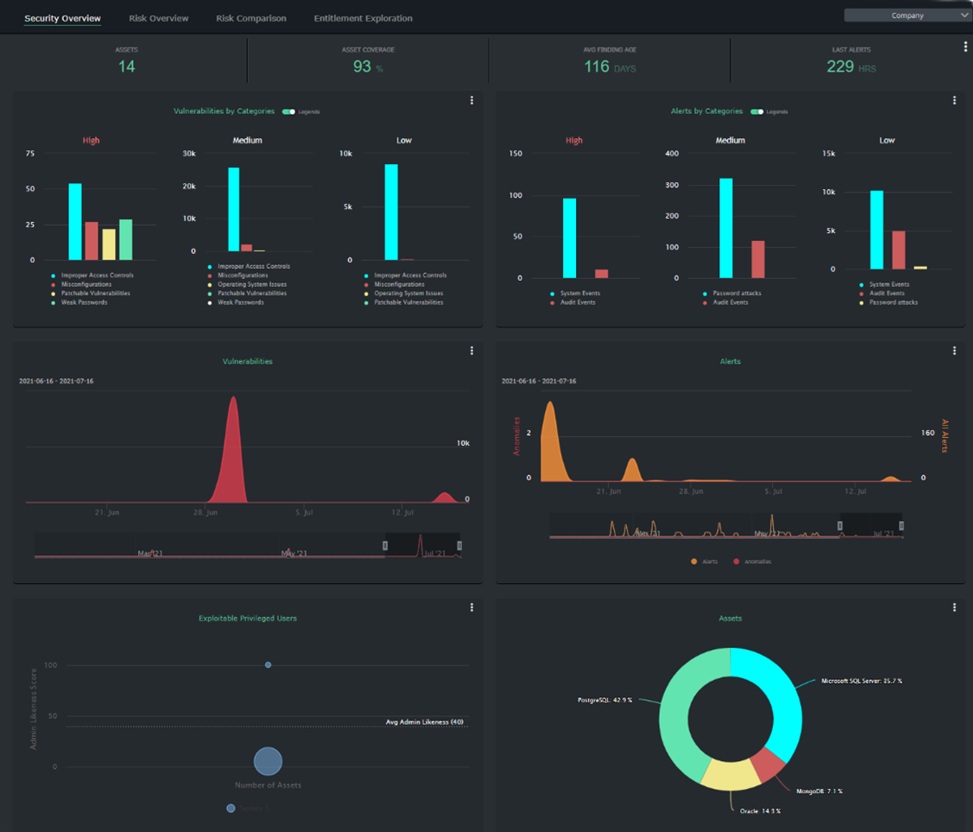Click the Microsoft SQL Server 35.7 % label
Viewport: 973px width, 832px height.
tap(861, 681)
